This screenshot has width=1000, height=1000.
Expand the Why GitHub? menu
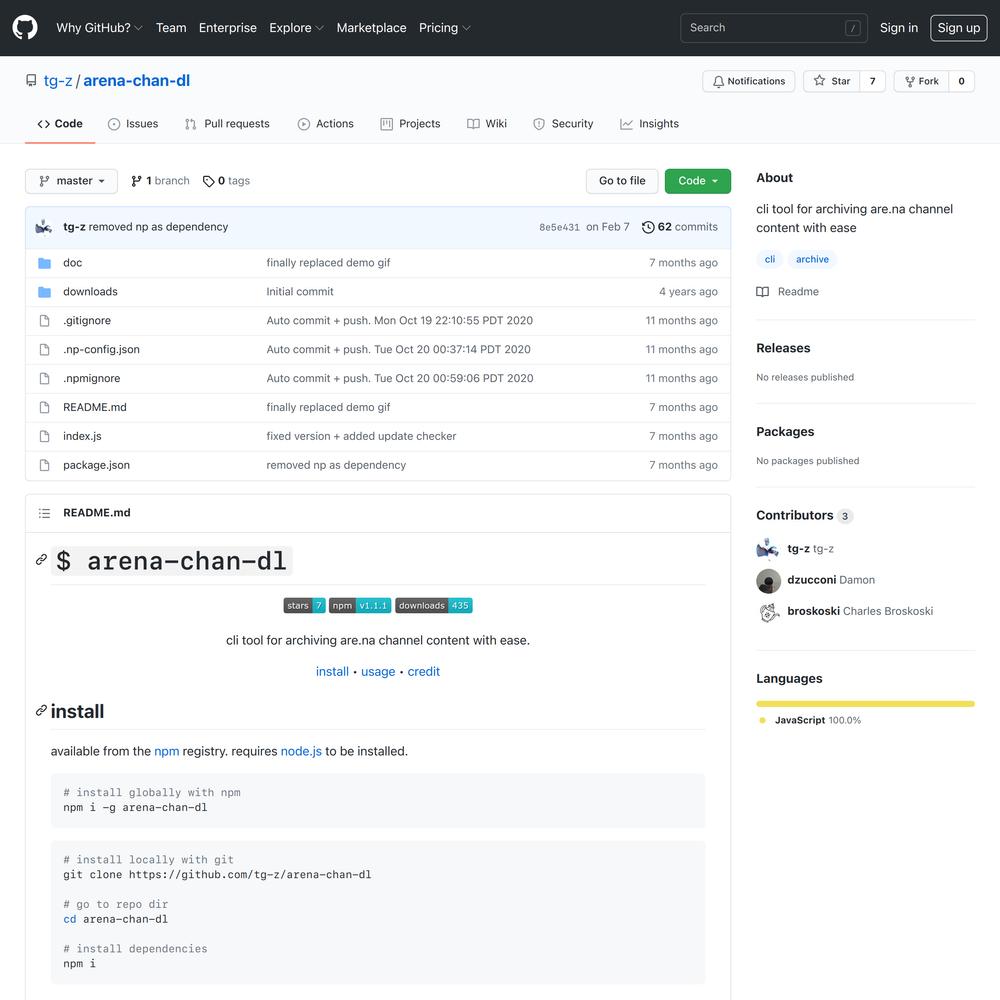[x=99, y=28]
